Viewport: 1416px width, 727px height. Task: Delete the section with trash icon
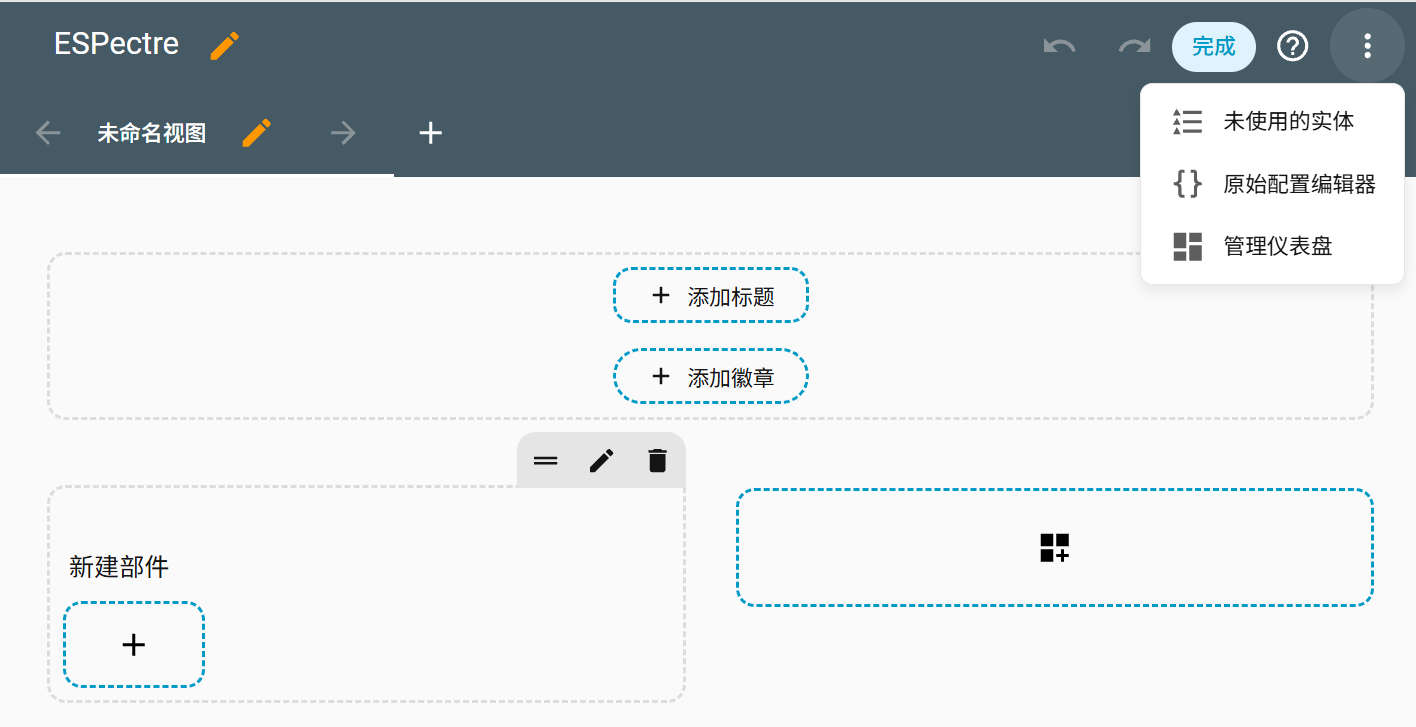tap(657, 461)
